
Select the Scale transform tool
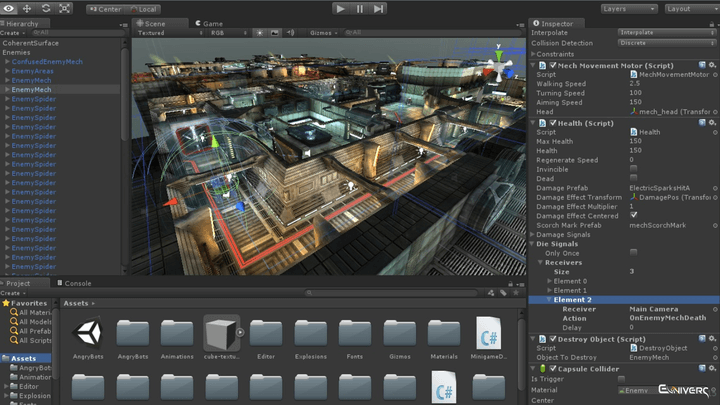click(x=65, y=8)
